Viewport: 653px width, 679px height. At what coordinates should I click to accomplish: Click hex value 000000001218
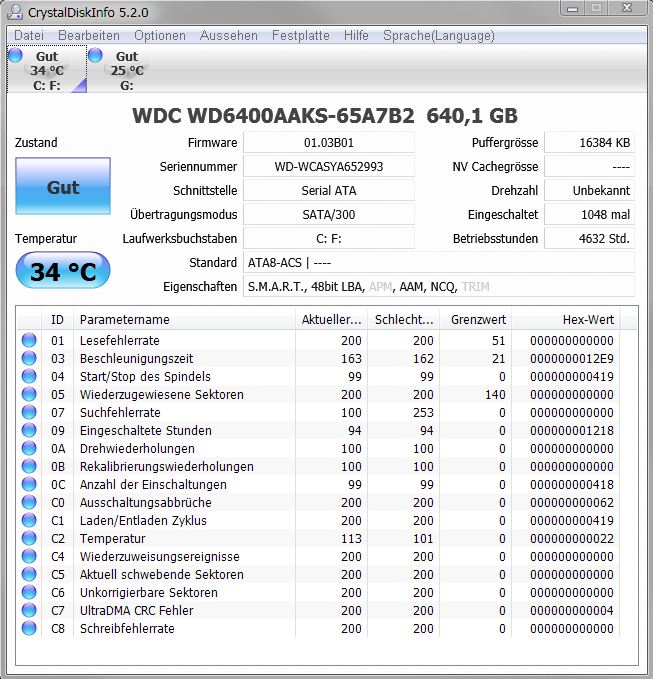pyautogui.click(x=572, y=430)
